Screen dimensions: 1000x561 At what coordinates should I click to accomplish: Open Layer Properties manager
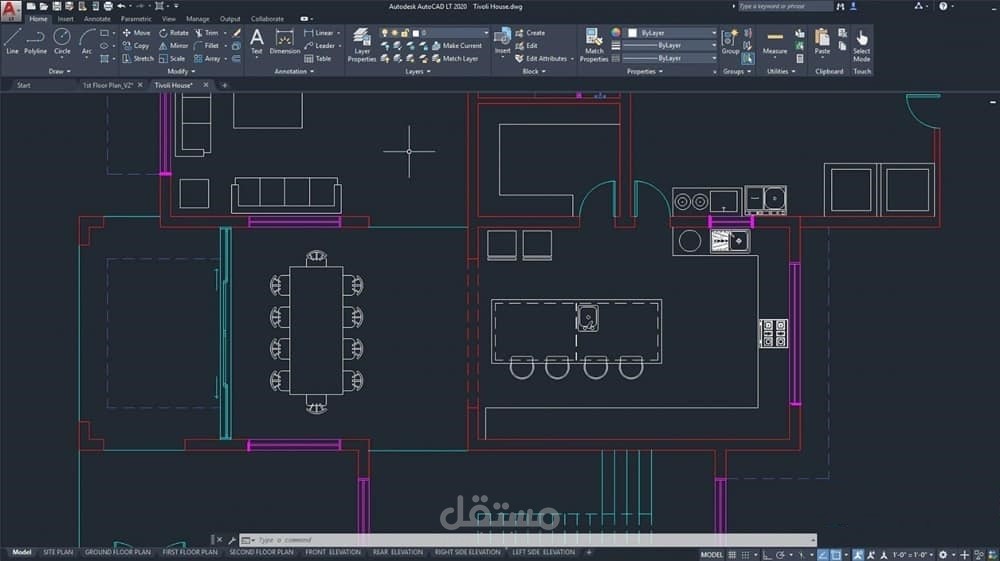tap(362, 45)
